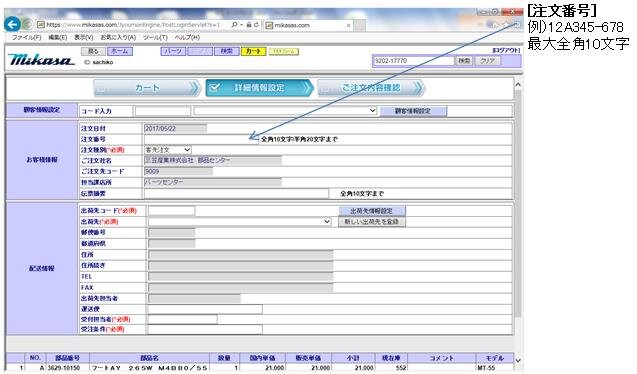This screenshot has height=374, width=637.
Task: Click the address bar search magnifier icon
Action: tap(234, 25)
